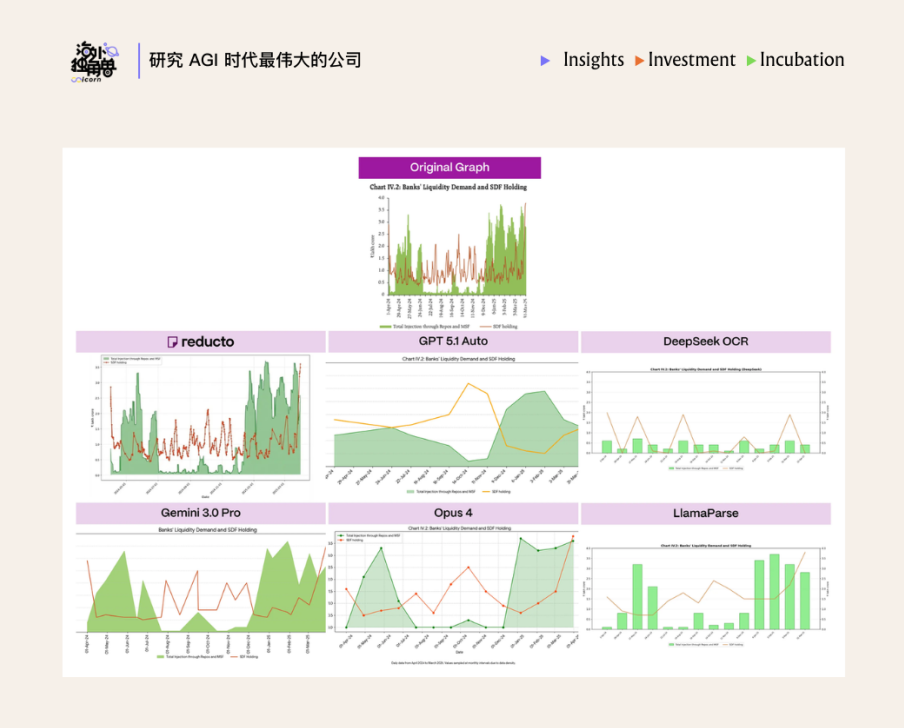Open the reducto chart output
904x728 pixels.
200,422
